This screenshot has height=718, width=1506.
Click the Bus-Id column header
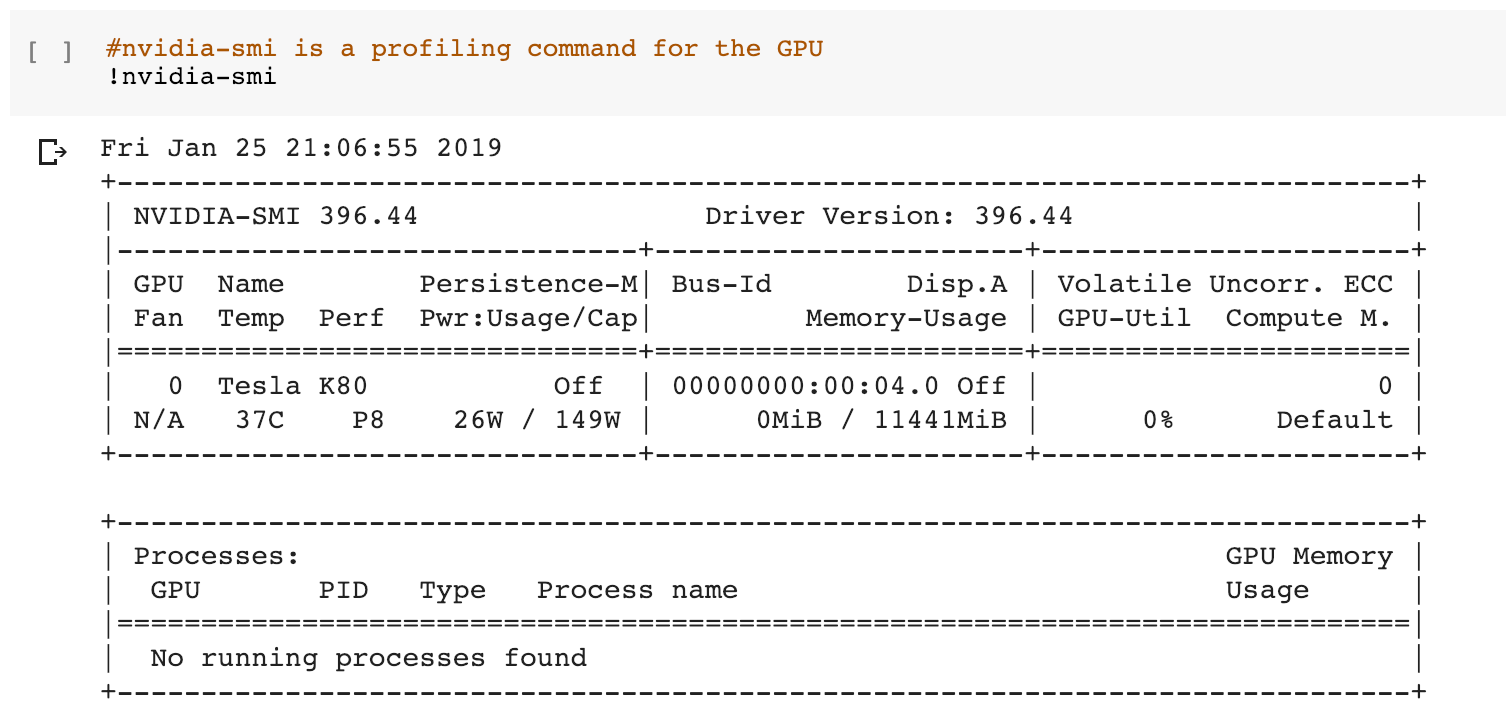(721, 284)
